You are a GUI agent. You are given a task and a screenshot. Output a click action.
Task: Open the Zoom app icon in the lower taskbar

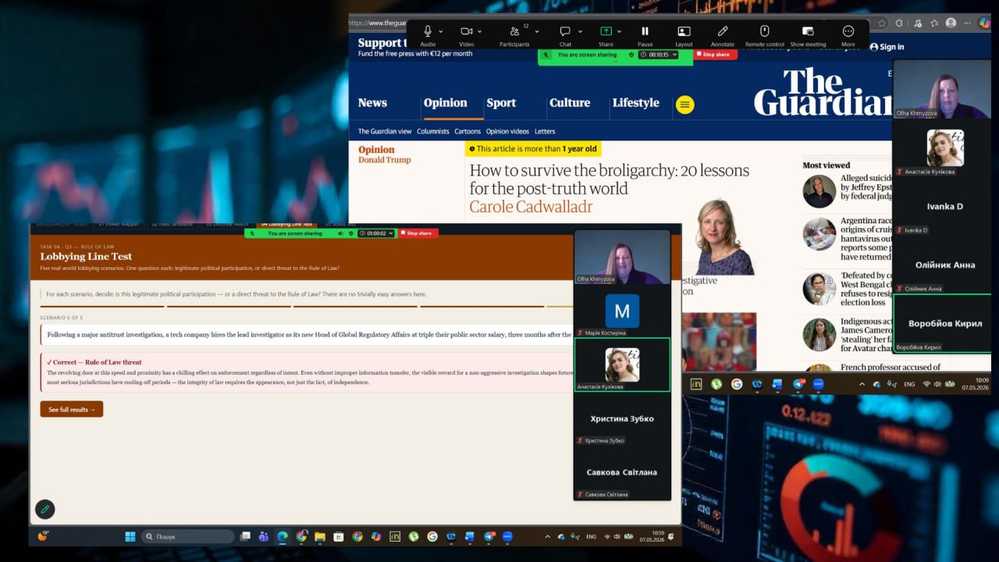(x=507, y=537)
